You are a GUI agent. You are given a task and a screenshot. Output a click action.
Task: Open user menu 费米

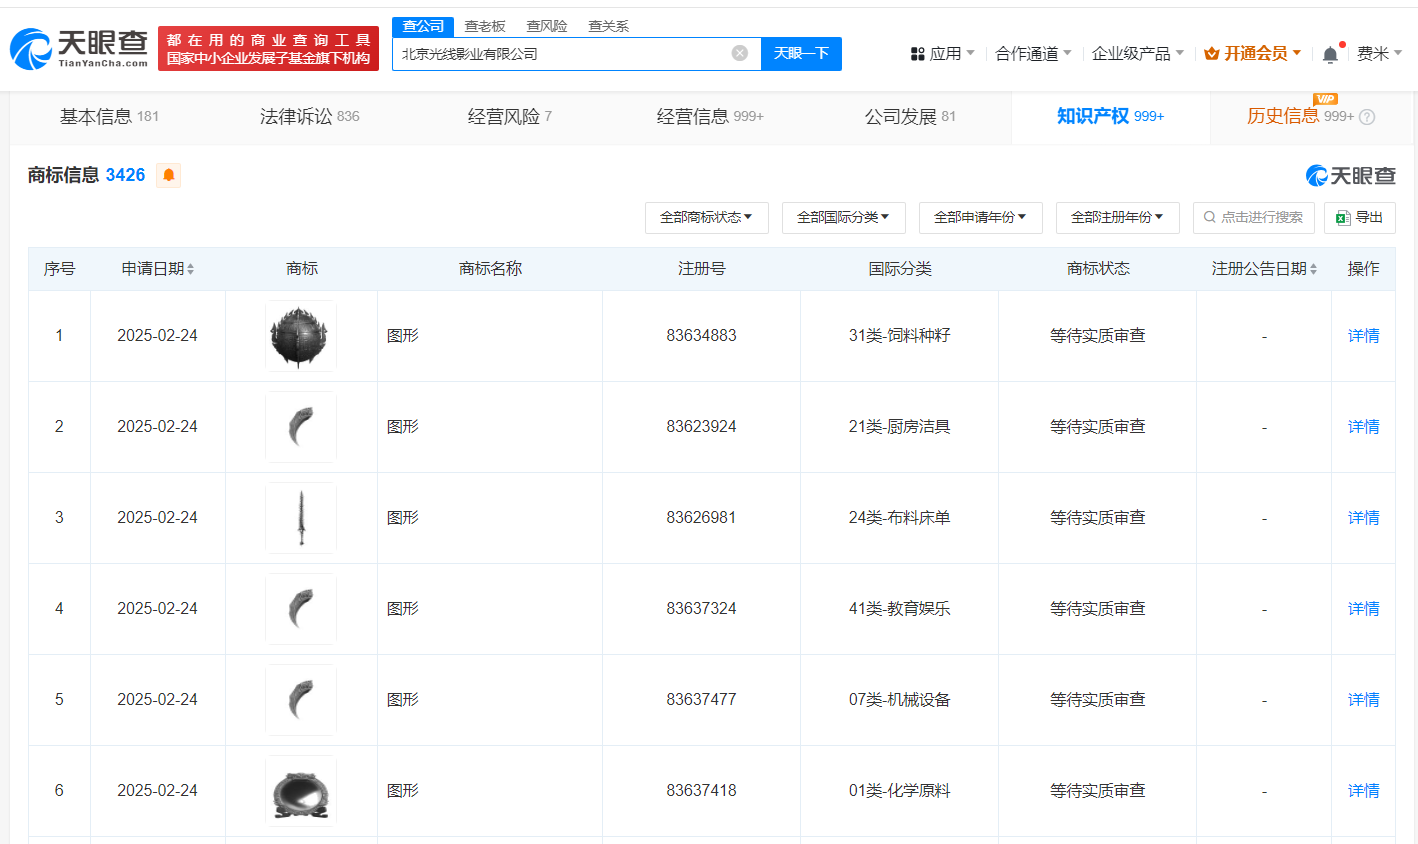tap(1379, 54)
